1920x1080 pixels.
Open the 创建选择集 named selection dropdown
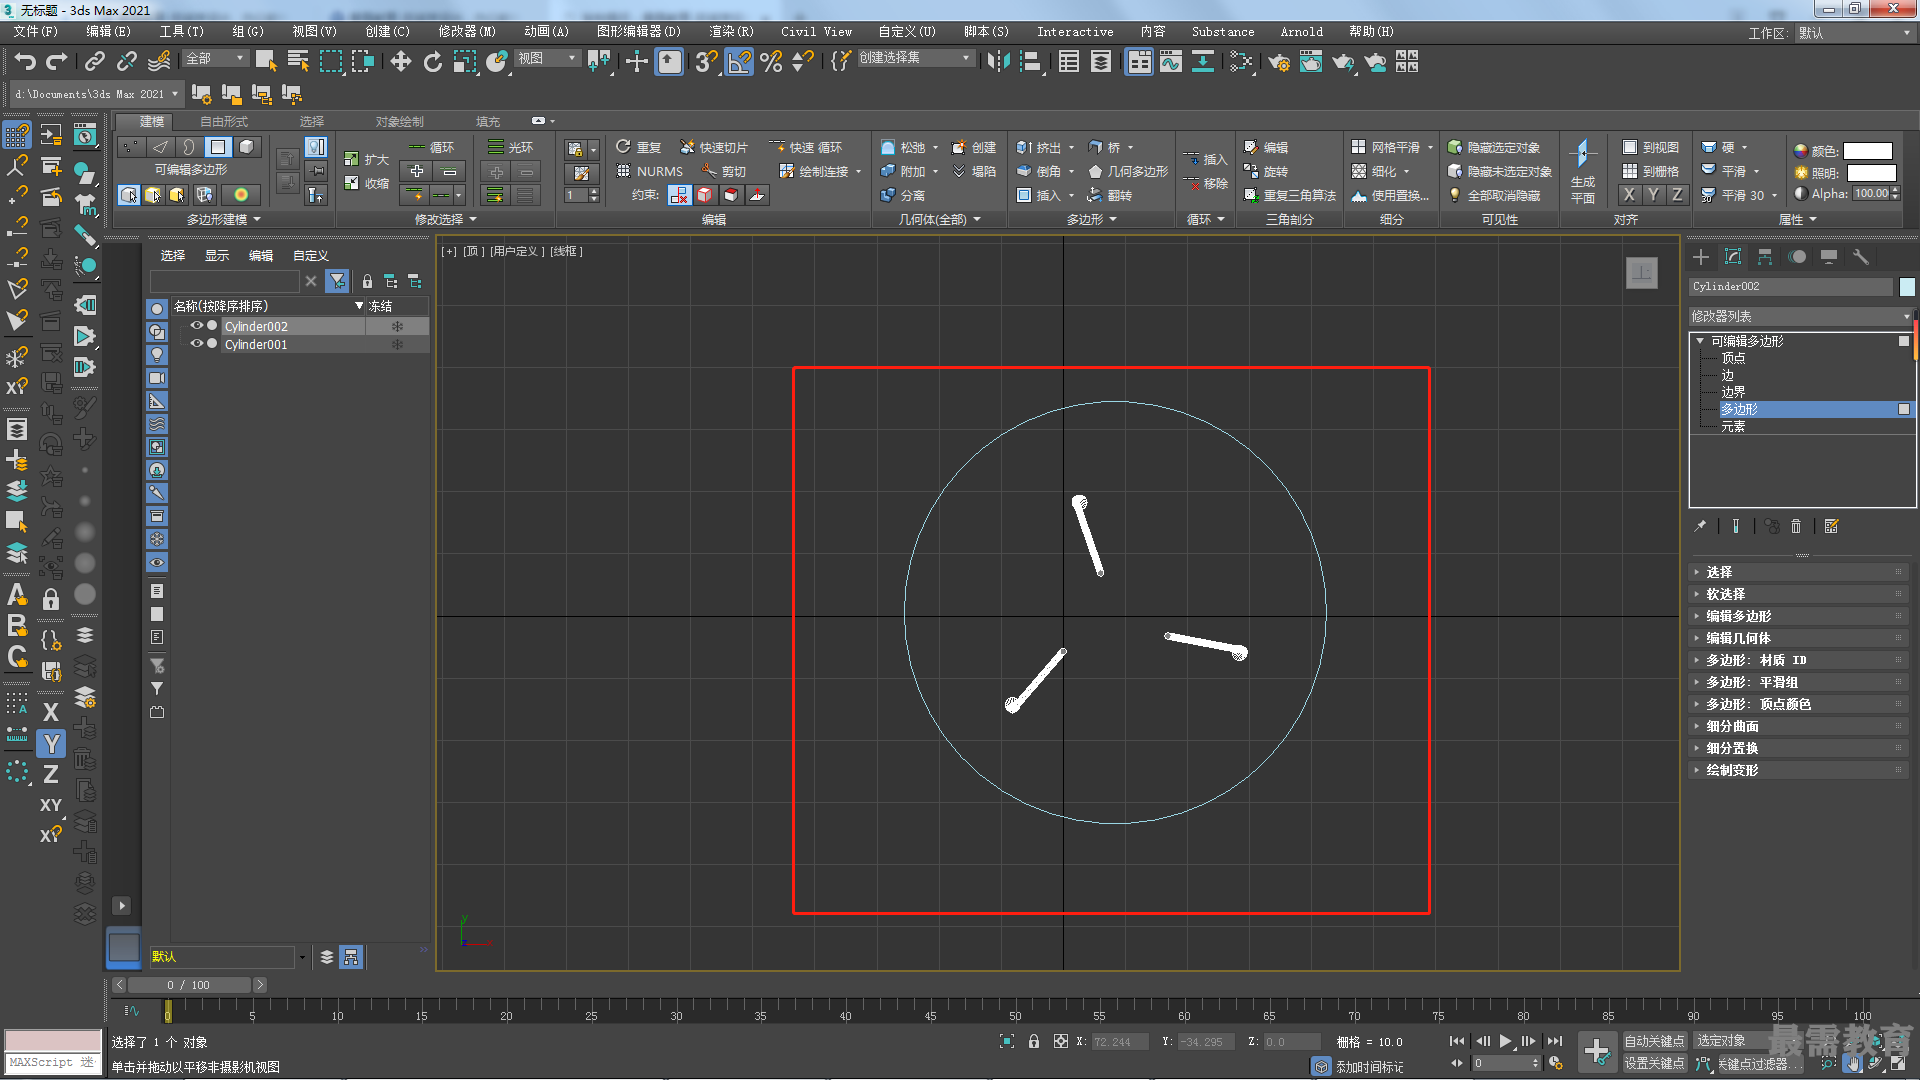coord(916,59)
